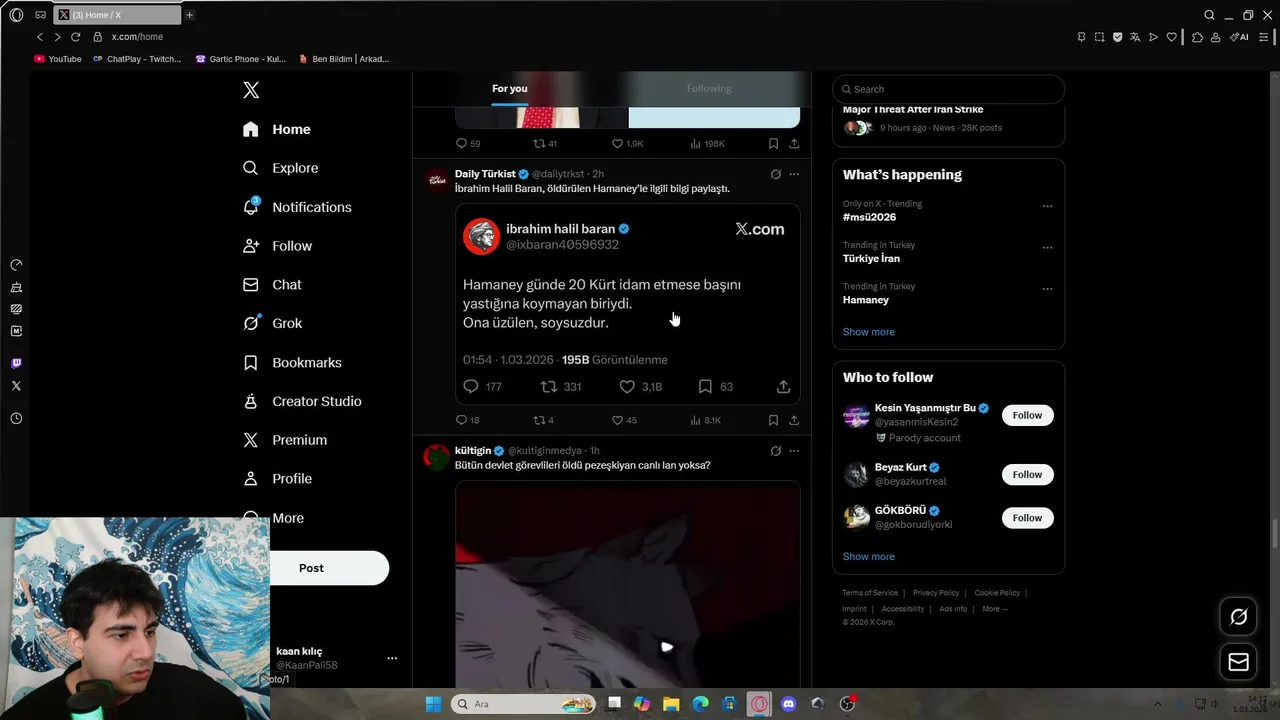Open Chat in sidebar
Screen dimensions: 1280x720
pos(273,285)
